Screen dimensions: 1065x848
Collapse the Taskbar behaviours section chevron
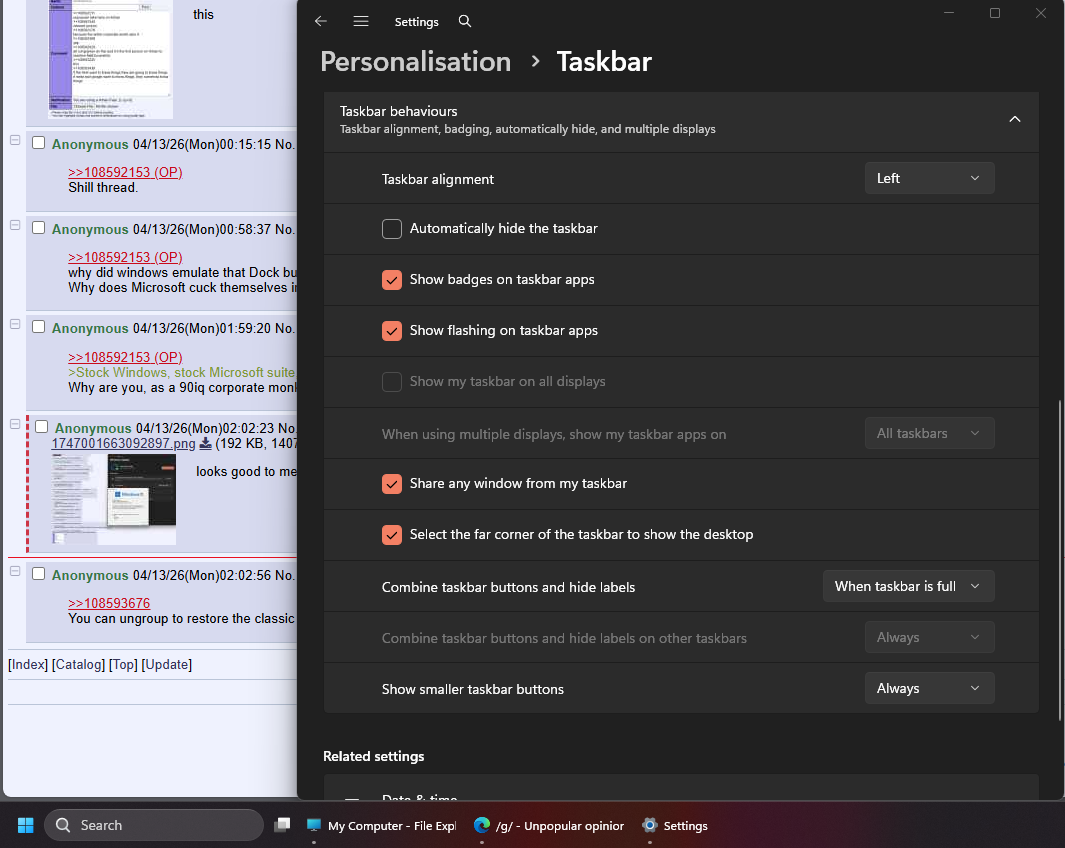pos(1015,119)
